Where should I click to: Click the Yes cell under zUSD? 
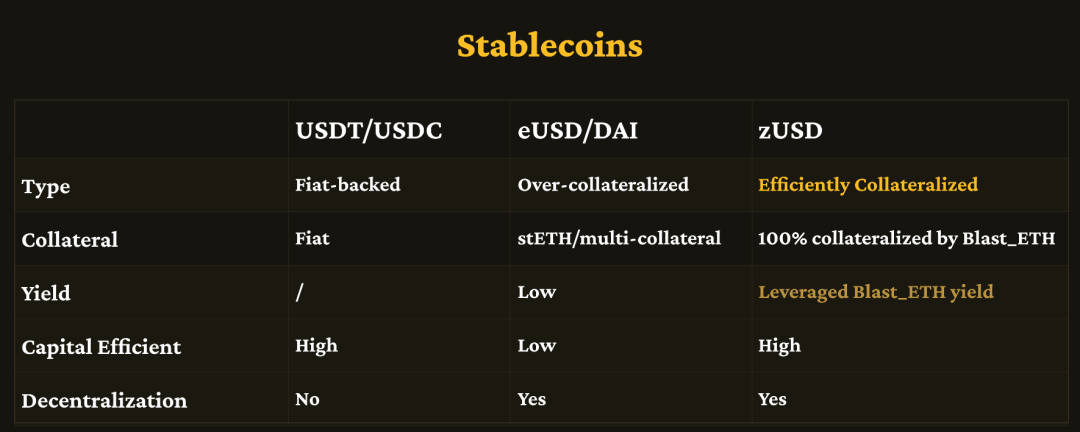pos(772,399)
